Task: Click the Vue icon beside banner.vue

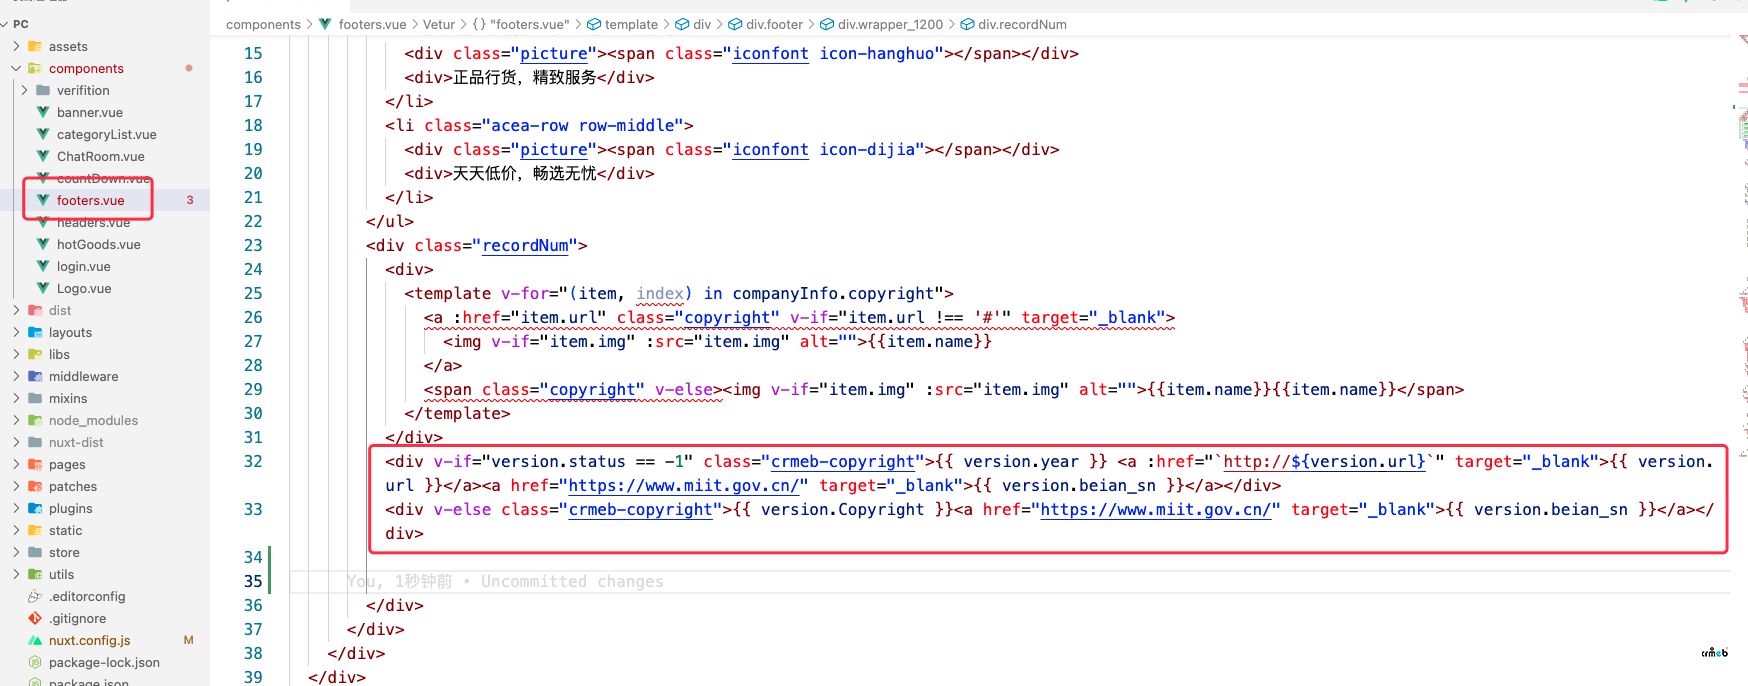Action: click(x=43, y=112)
